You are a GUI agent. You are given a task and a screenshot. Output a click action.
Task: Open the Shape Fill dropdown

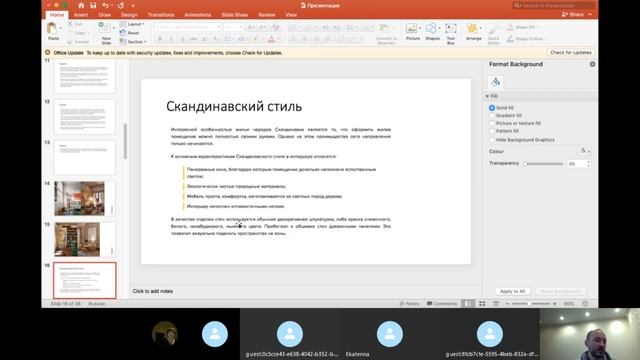click(x=524, y=27)
